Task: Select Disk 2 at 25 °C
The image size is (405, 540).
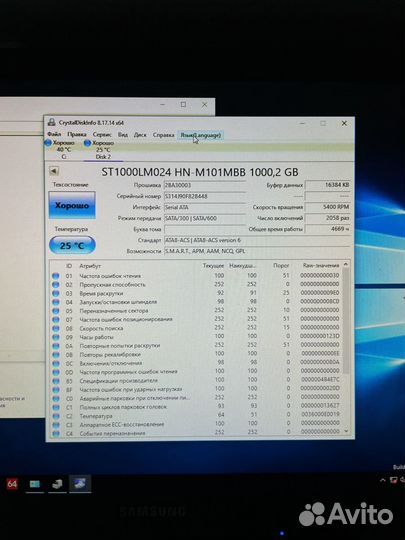Action: (x=103, y=150)
